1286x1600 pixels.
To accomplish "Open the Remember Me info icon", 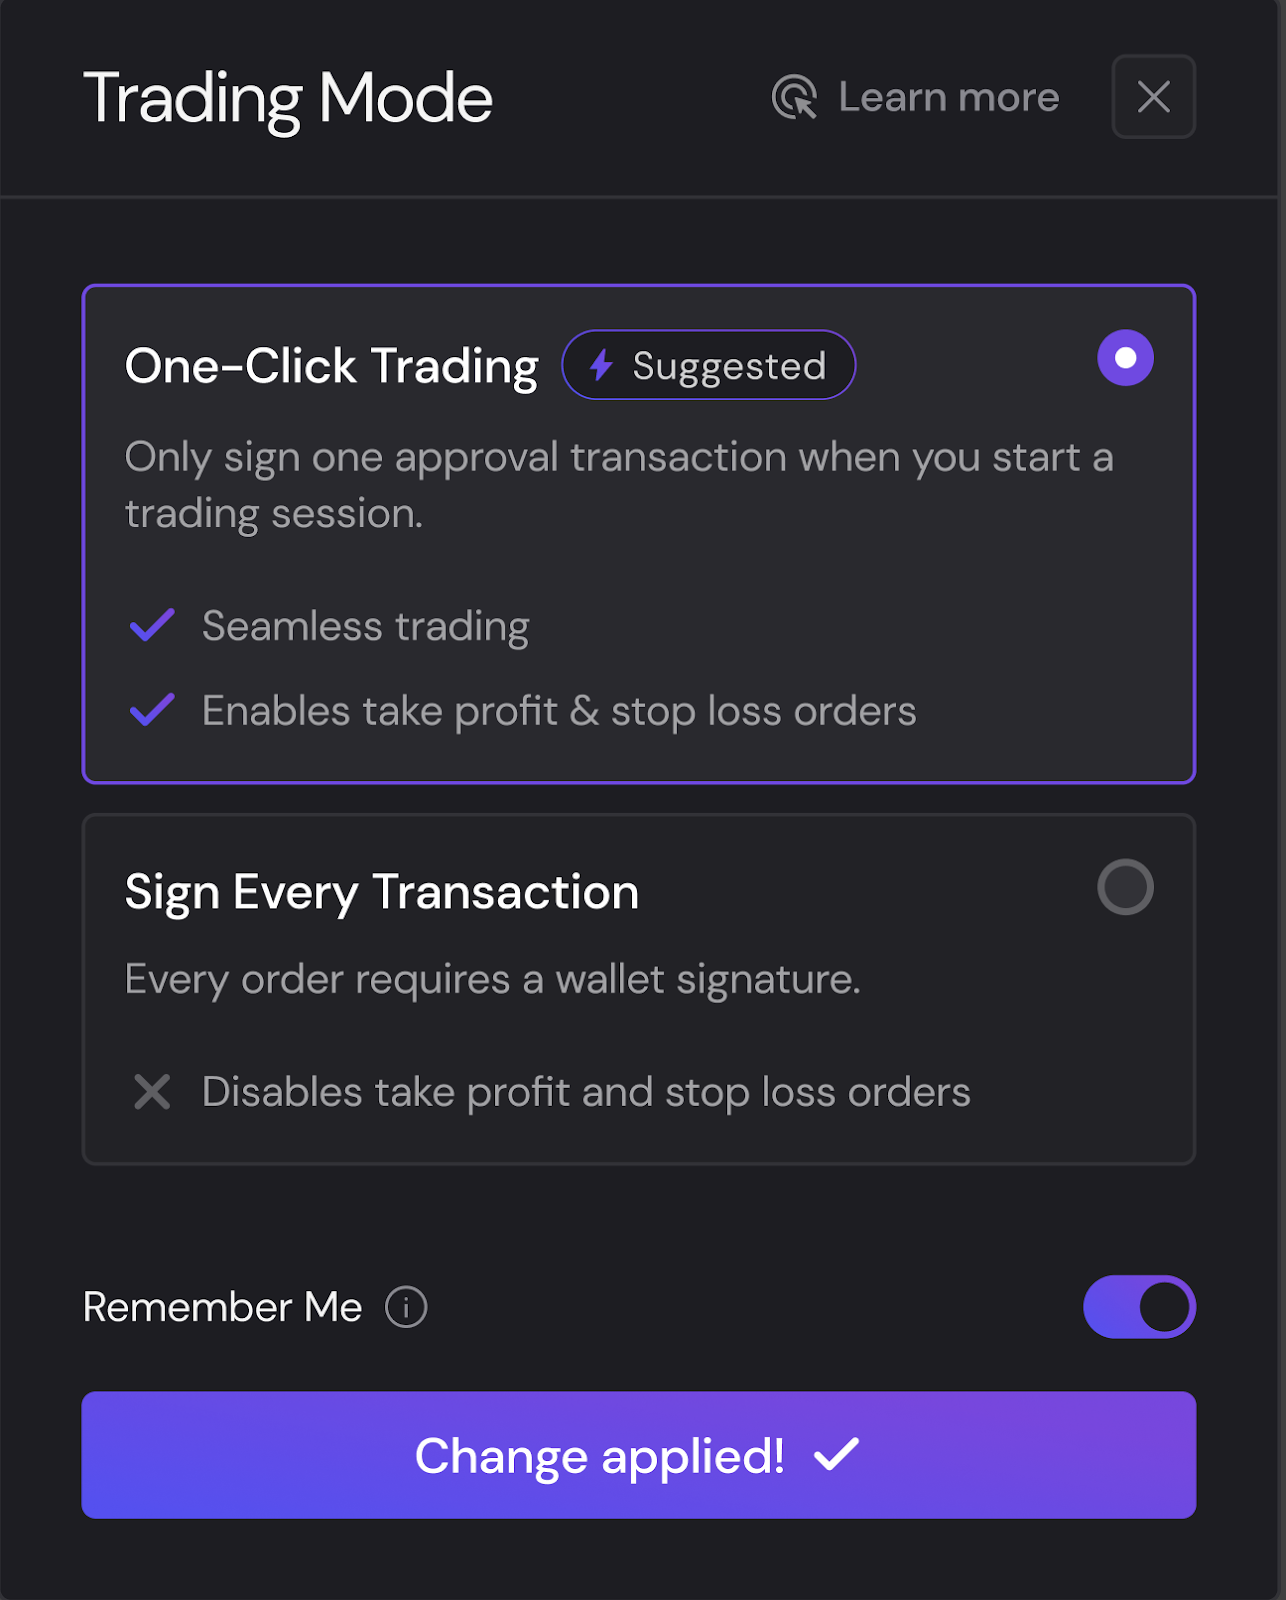I will point(406,1307).
